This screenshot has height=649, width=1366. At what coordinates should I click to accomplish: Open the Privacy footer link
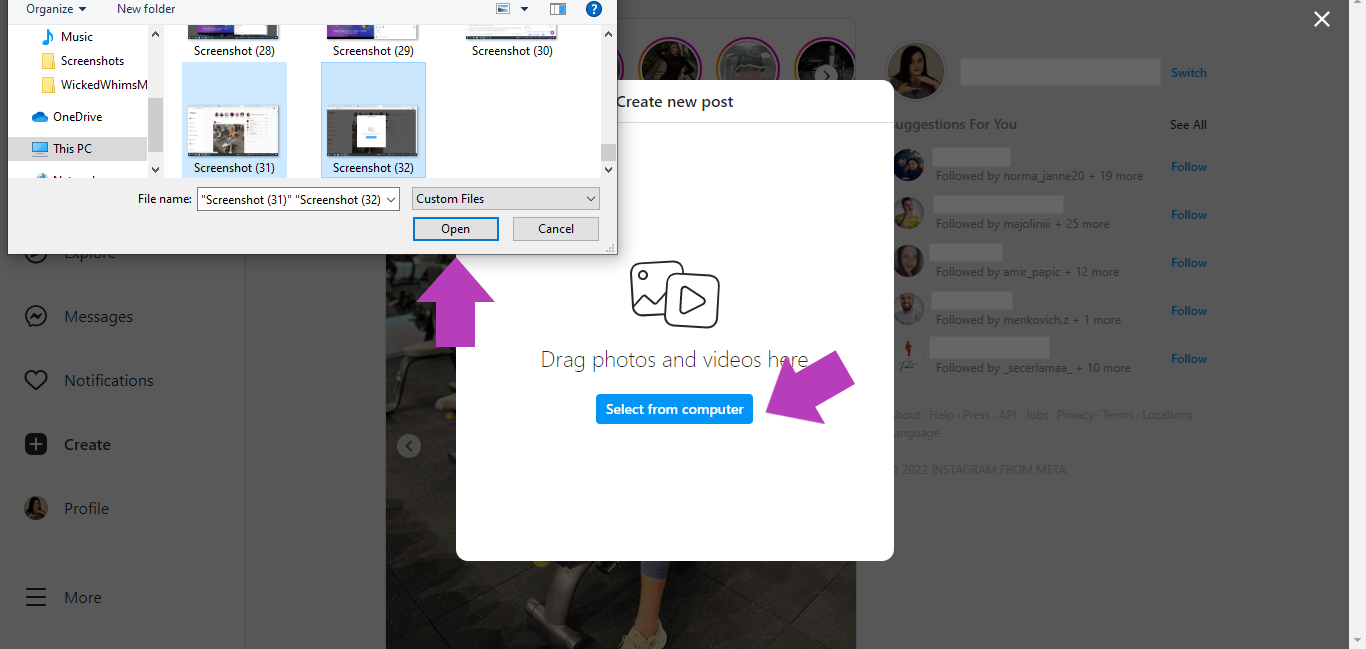pos(1075,415)
